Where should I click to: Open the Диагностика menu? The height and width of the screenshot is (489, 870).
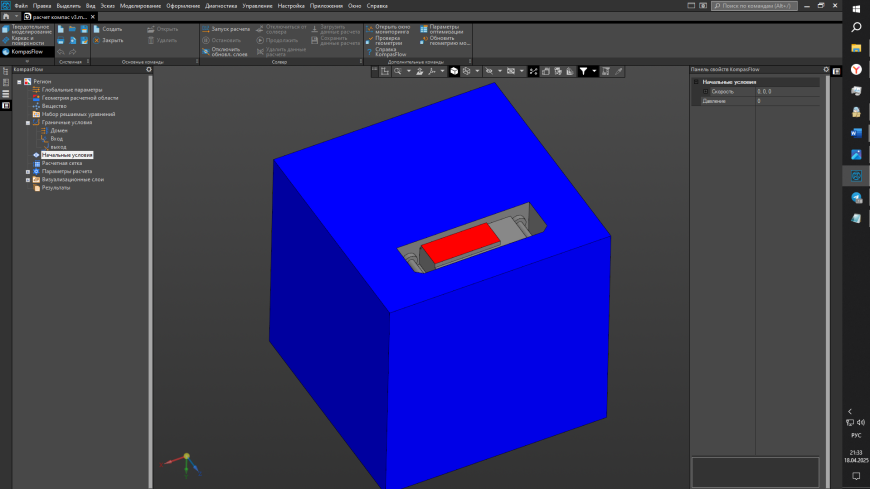[x=221, y=6]
